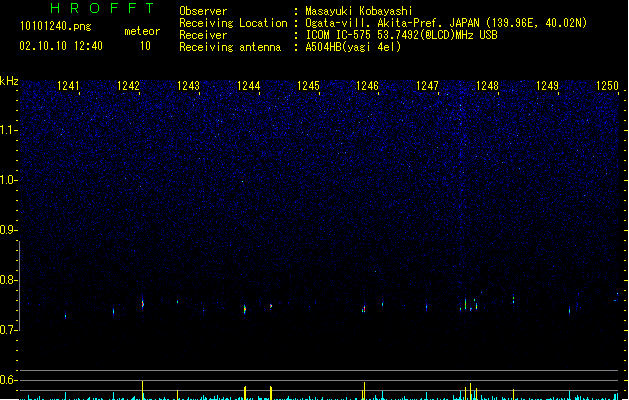The image size is (629, 400).
Task: Click the meteor label
Action: coord(142,31)
